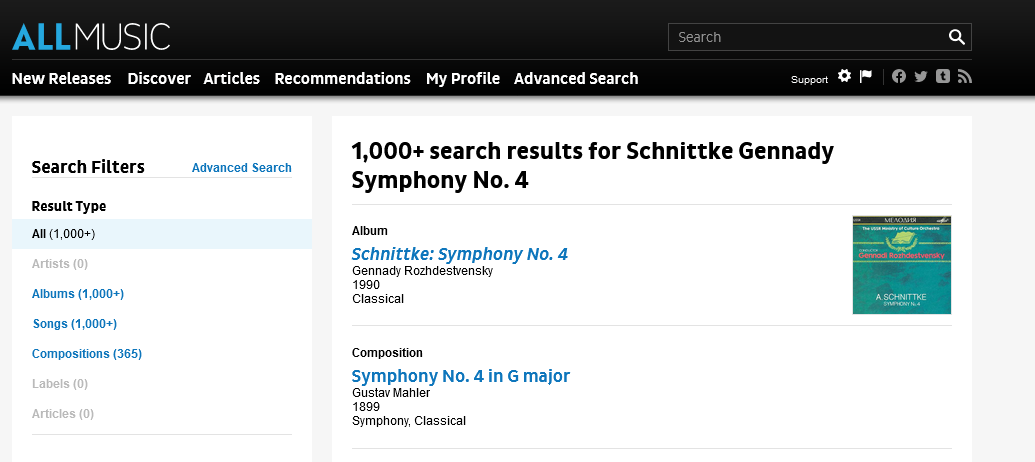Open New Releases menu
Image resolution: width=1035 pixels, height=462 pixels.
point(61,78)
